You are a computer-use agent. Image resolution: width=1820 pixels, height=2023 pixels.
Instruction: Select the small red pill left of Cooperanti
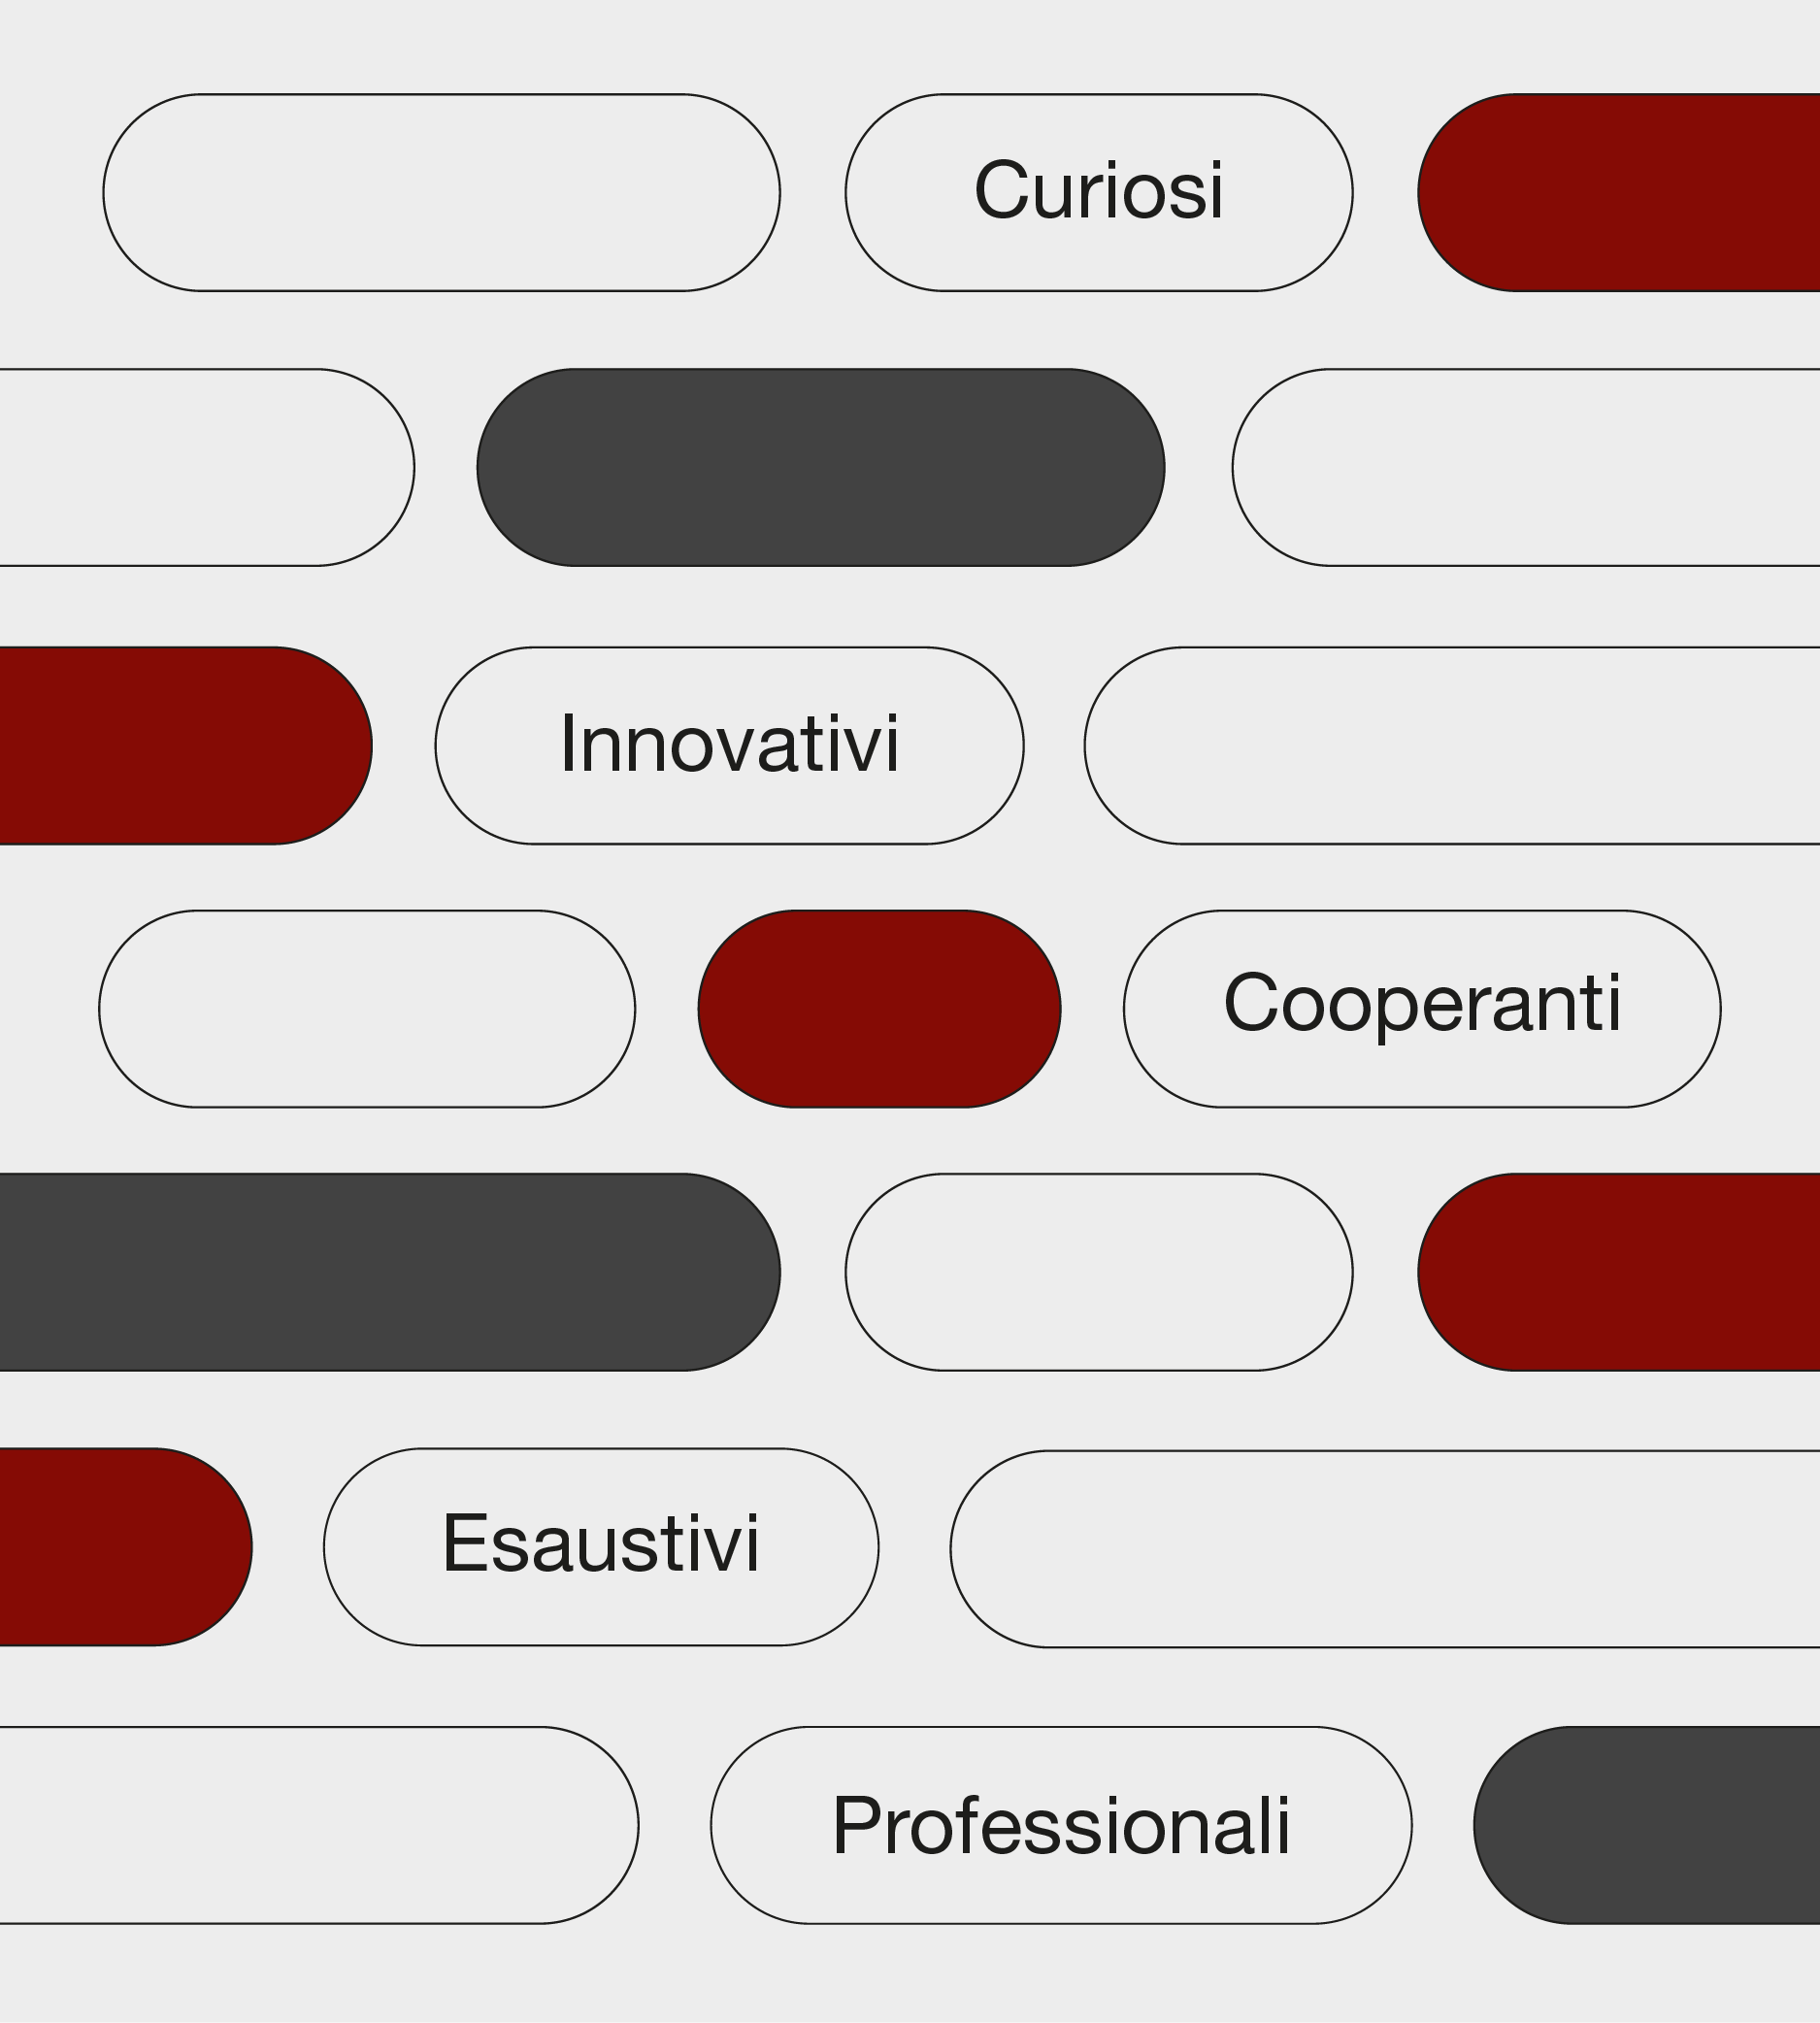(879, 1008)
